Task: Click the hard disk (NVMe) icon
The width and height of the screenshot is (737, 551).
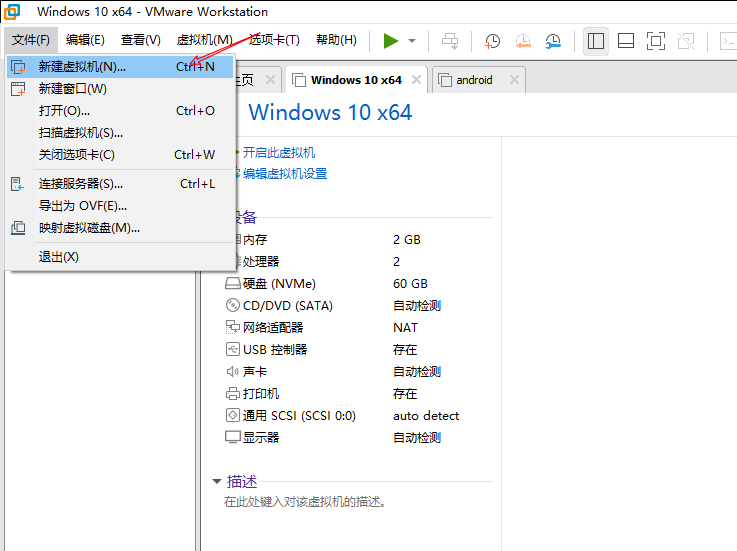Action: (x=233, y=283)
